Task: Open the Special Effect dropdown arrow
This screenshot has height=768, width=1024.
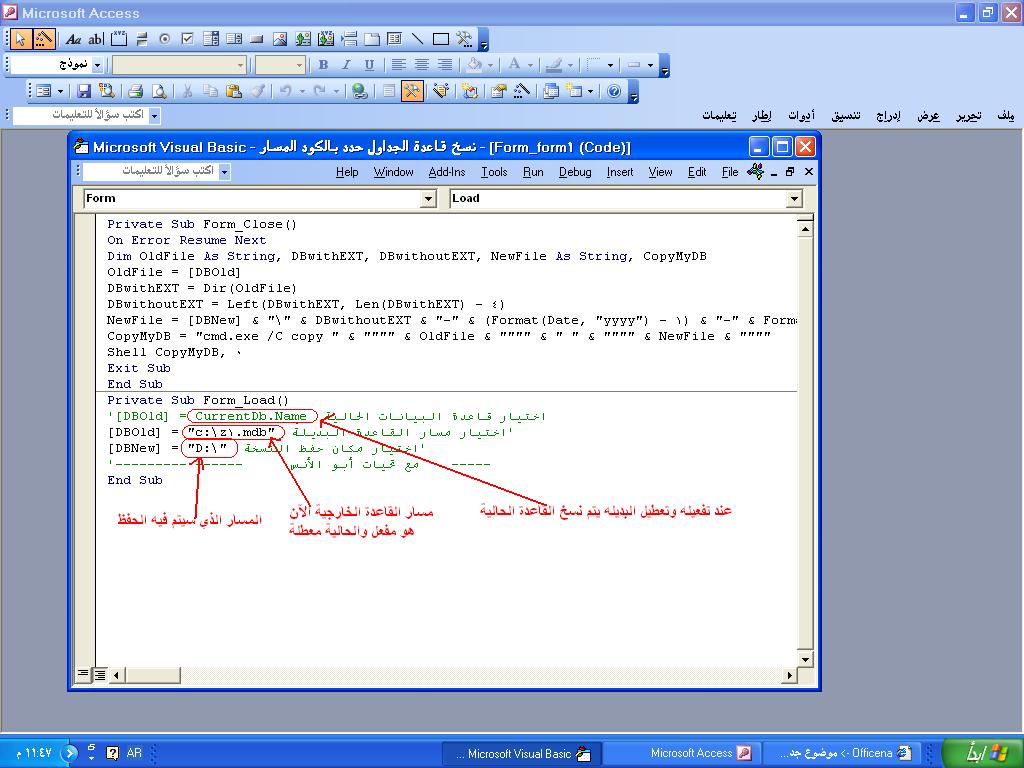Action: (650, 65)
